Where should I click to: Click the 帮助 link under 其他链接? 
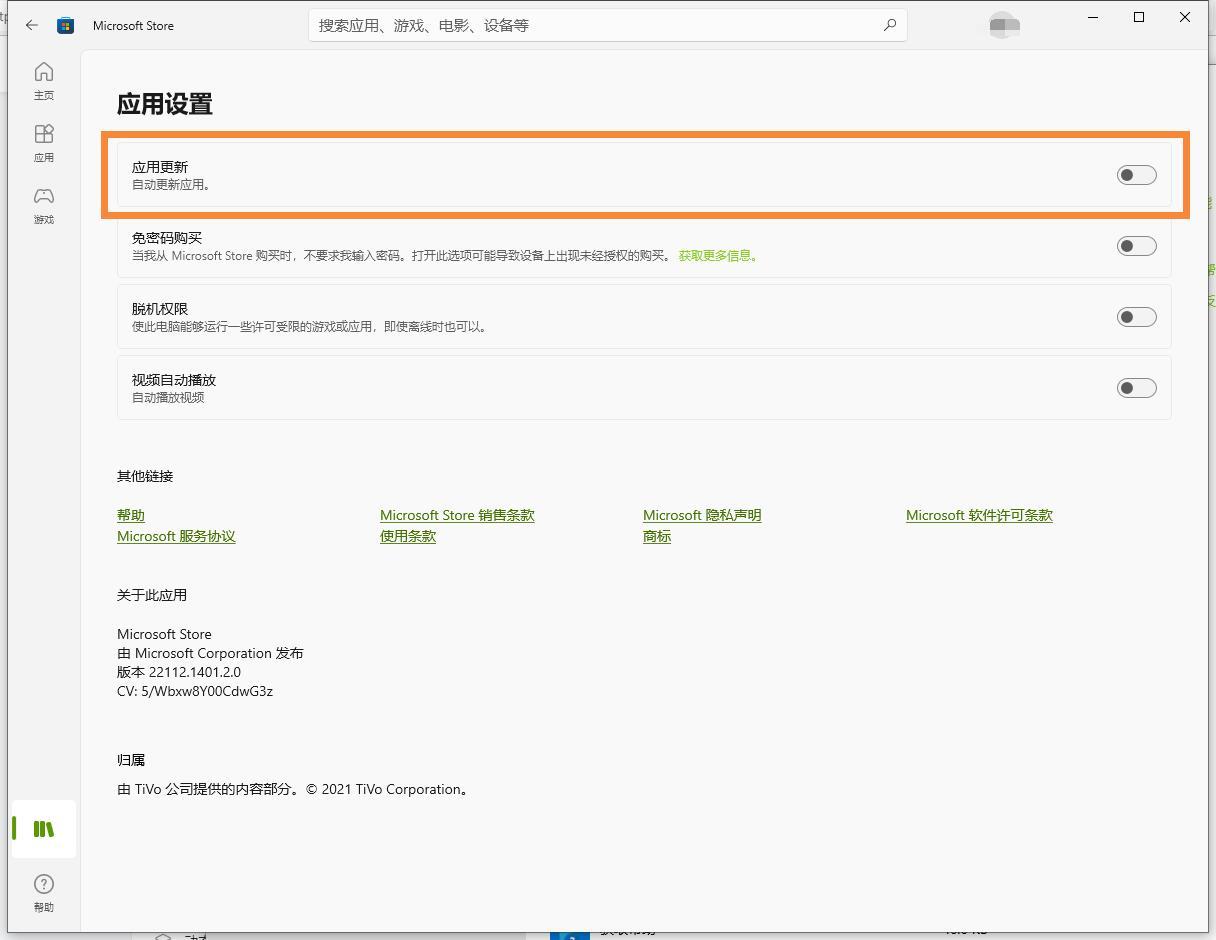point(130,515)
